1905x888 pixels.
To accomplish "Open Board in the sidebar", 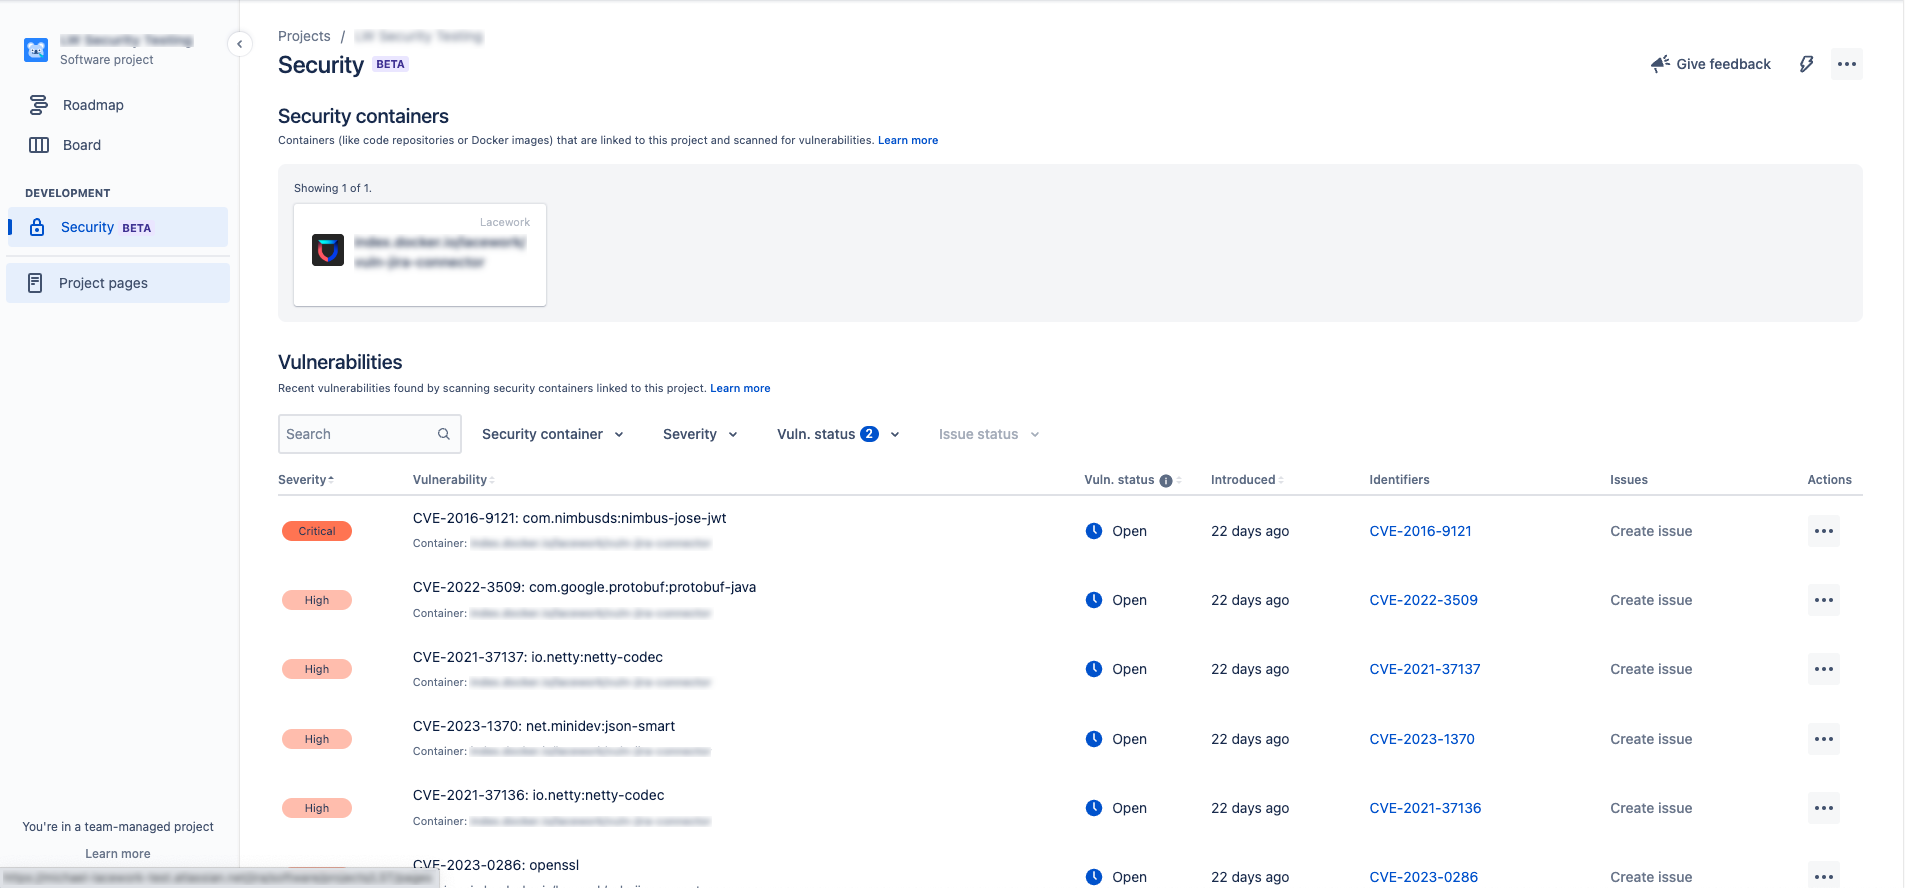I will 118,145.
